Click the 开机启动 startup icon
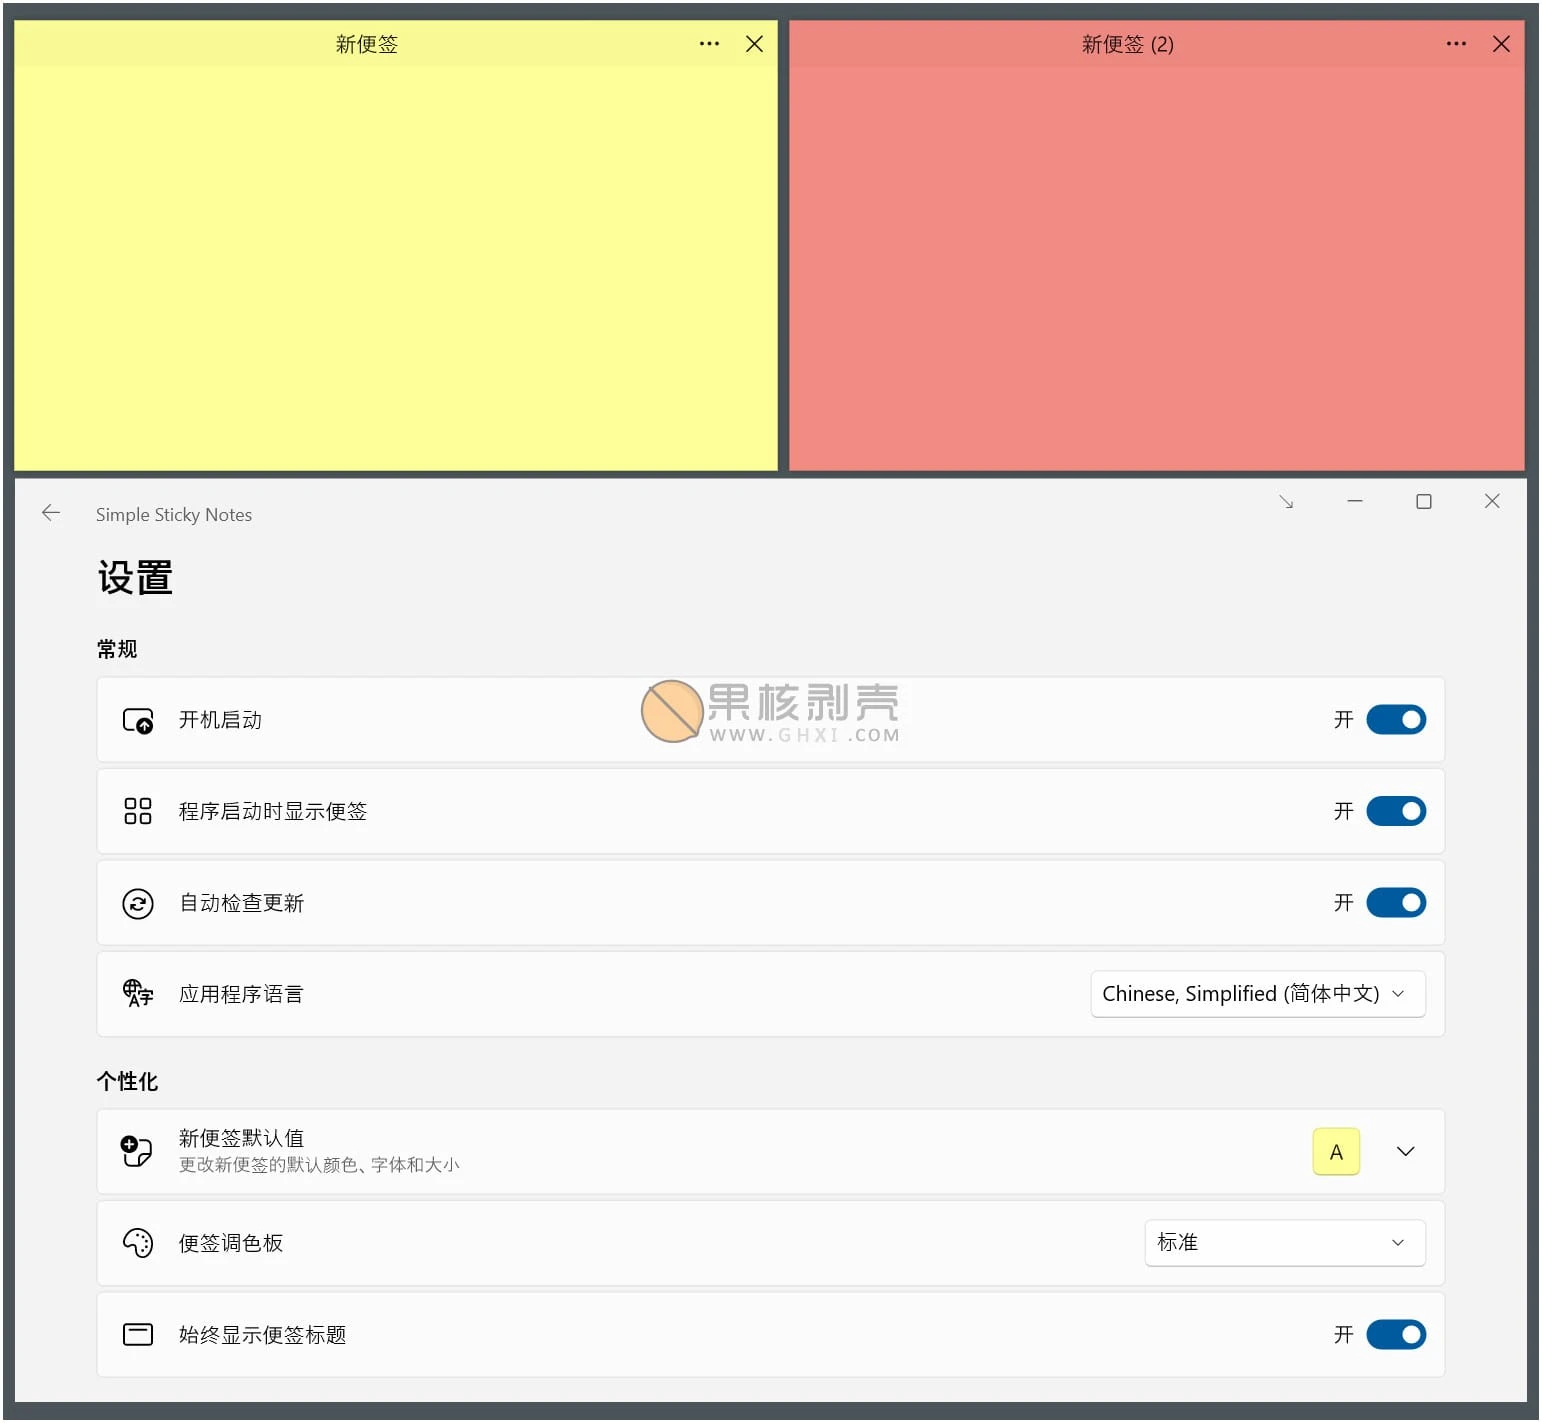Screen dimensions: 1542x1423 [138, 721]
